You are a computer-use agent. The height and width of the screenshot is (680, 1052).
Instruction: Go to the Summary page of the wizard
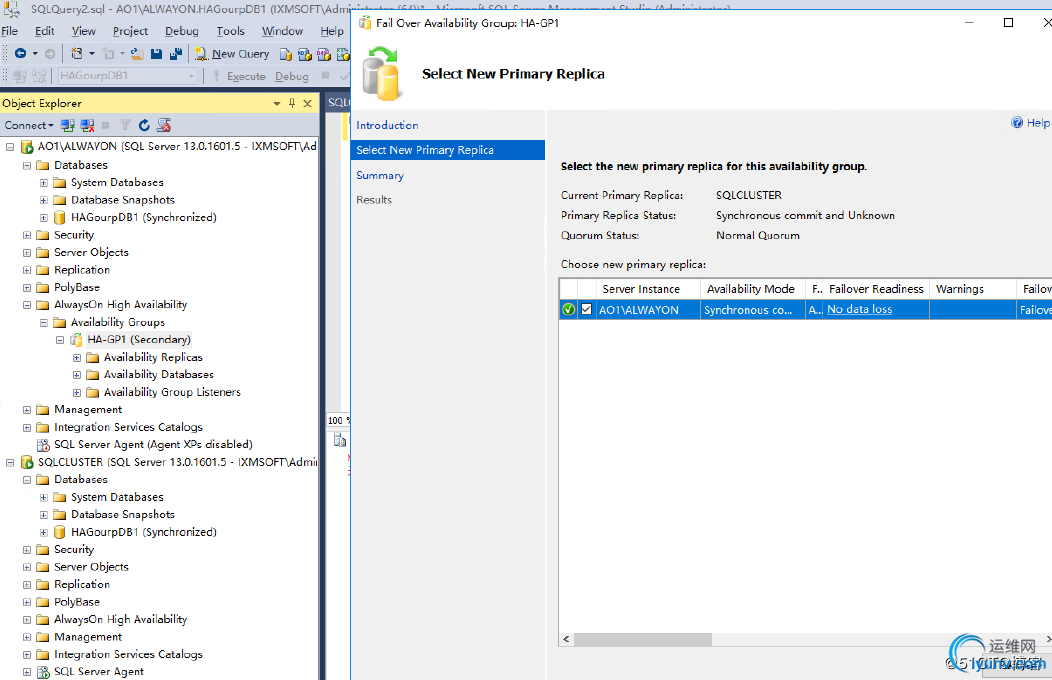(x=380, y=175)
